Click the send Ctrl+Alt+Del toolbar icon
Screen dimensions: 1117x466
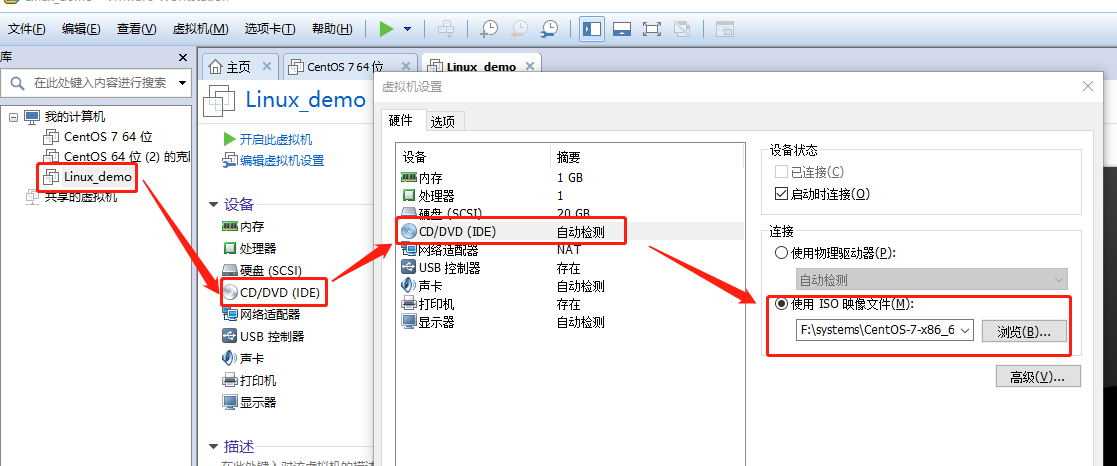coord(445,29)
